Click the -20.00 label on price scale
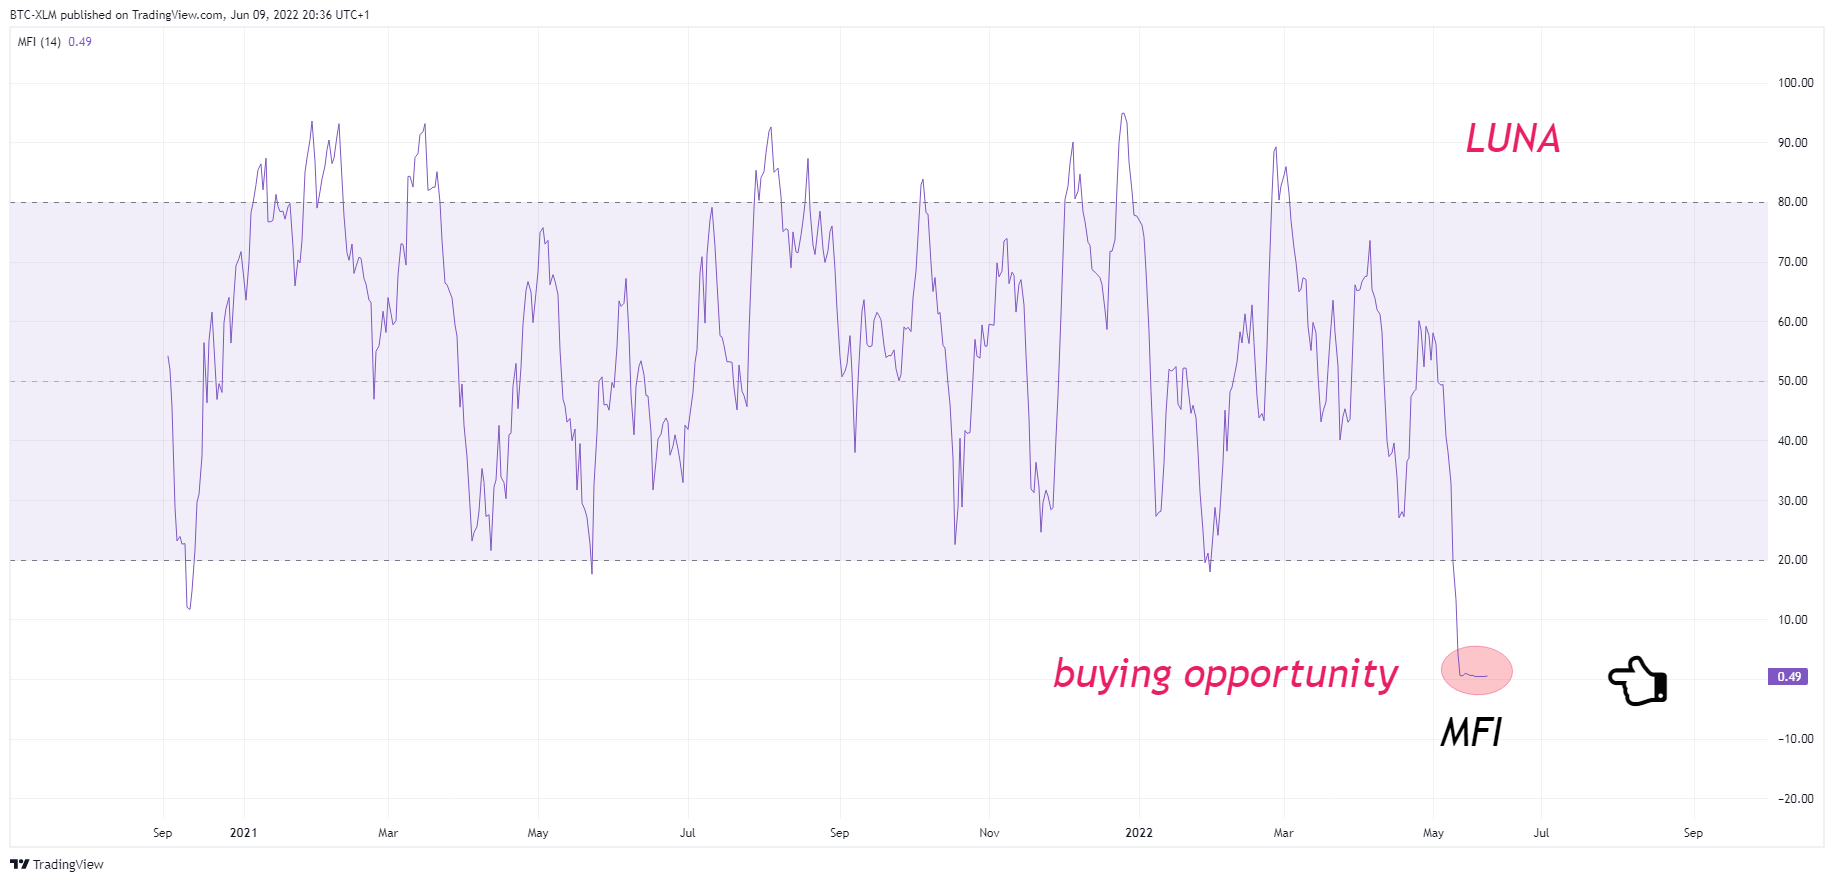This screenshot has height=882, width=1834. click(1795, 799)
